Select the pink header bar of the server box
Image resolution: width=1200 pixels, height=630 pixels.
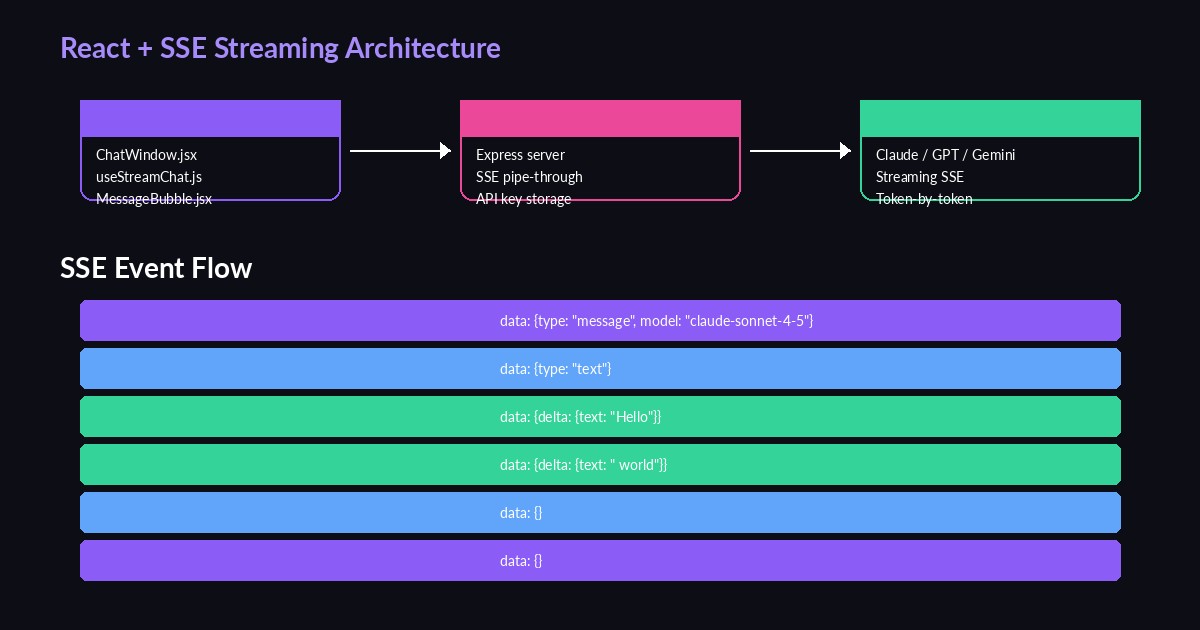click(x=600, y=117)
